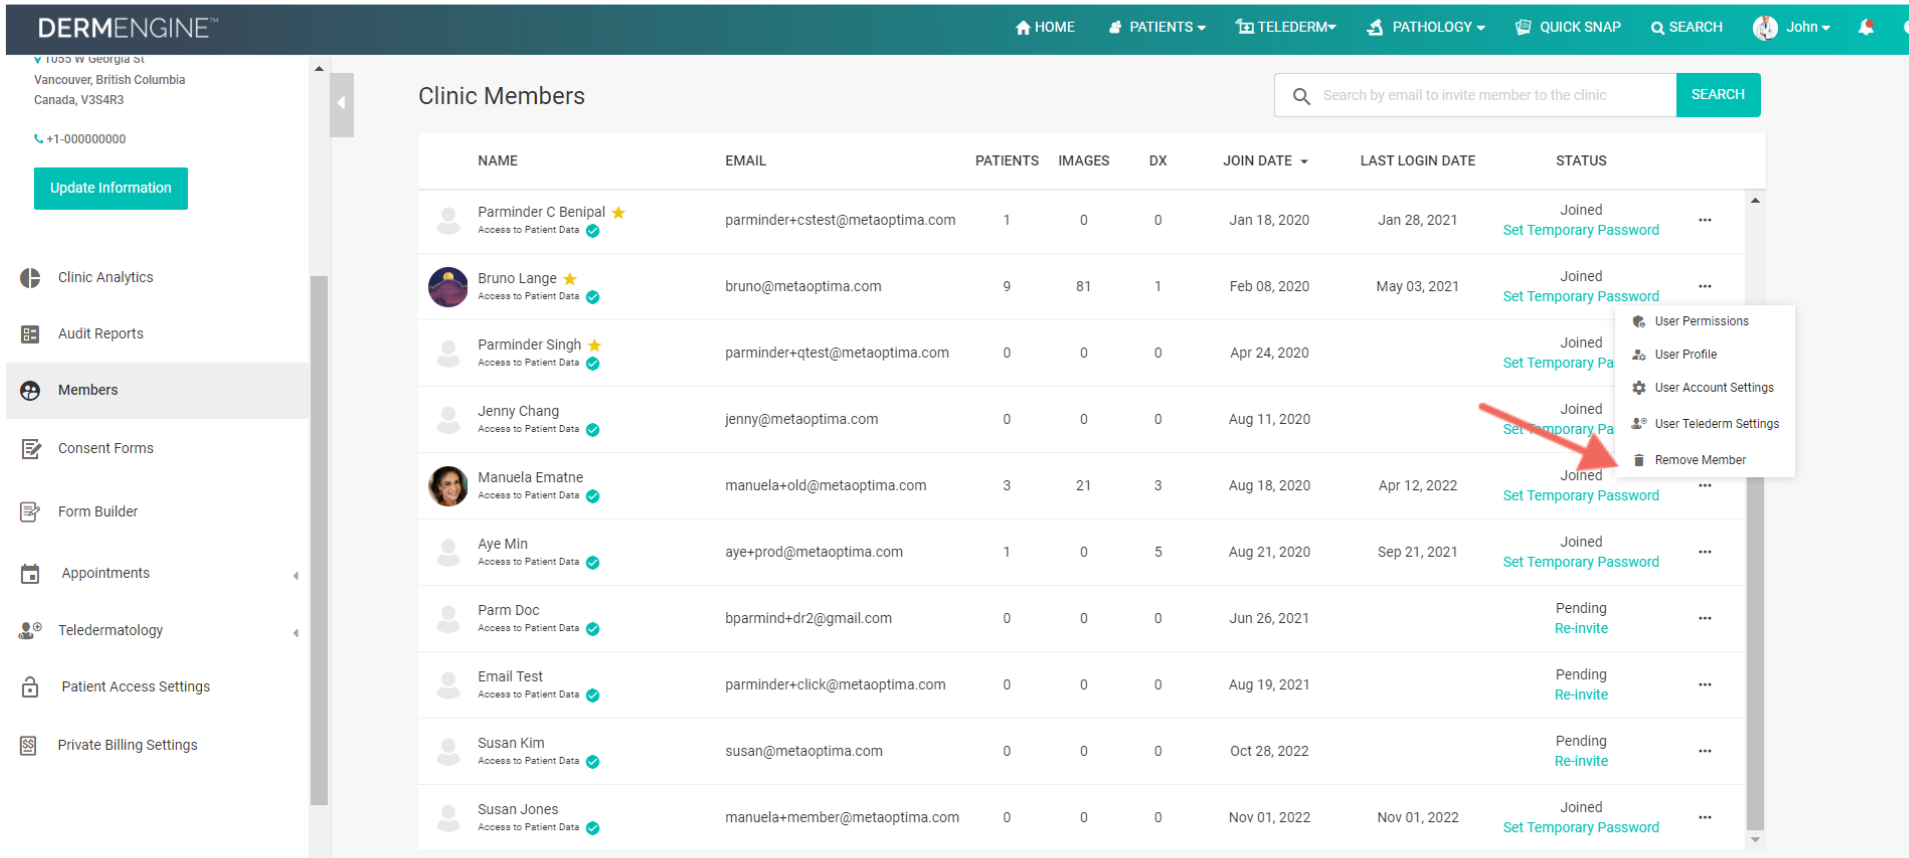Click Jenny Chang's patient data access checkmark

coord(593,430)
